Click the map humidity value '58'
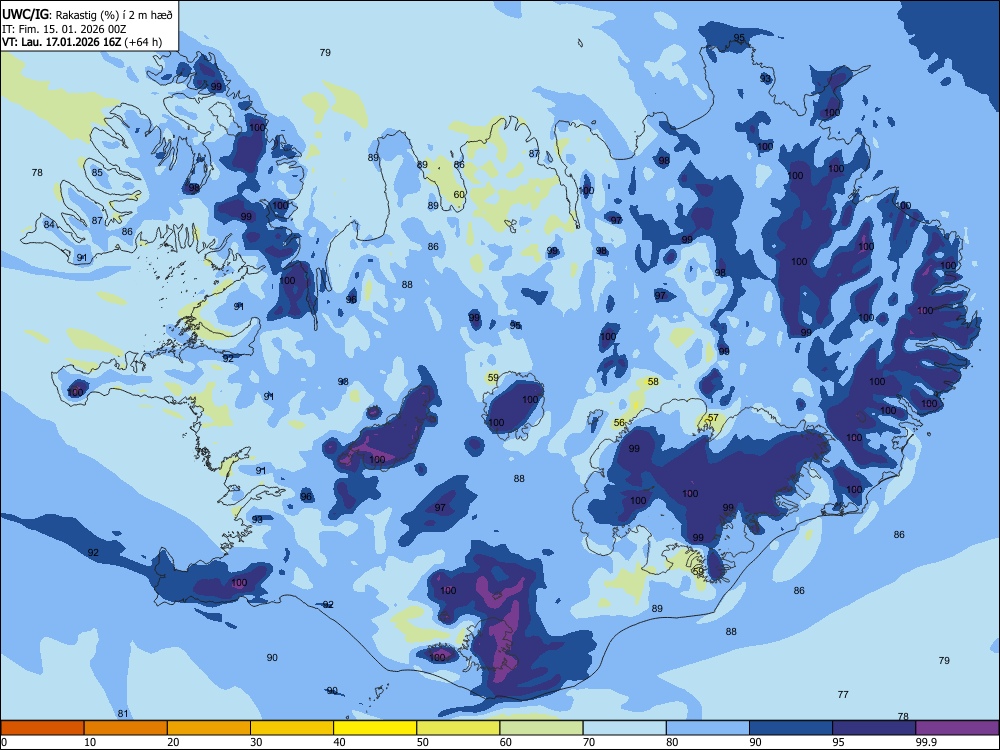 click(653, 381)
